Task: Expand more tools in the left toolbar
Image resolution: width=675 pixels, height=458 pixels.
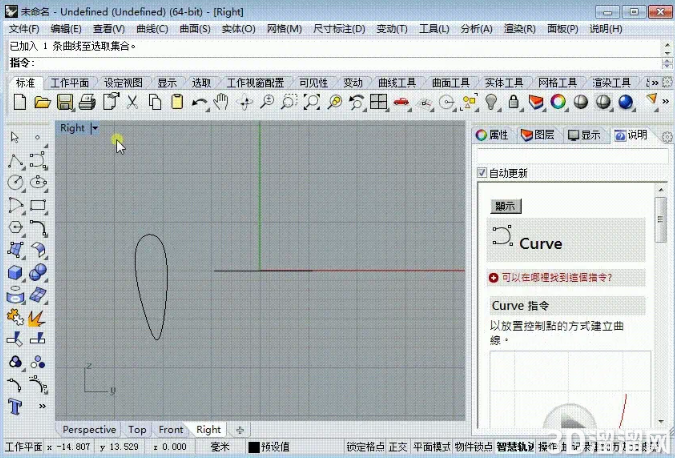Action: click(x=42, y=406)
